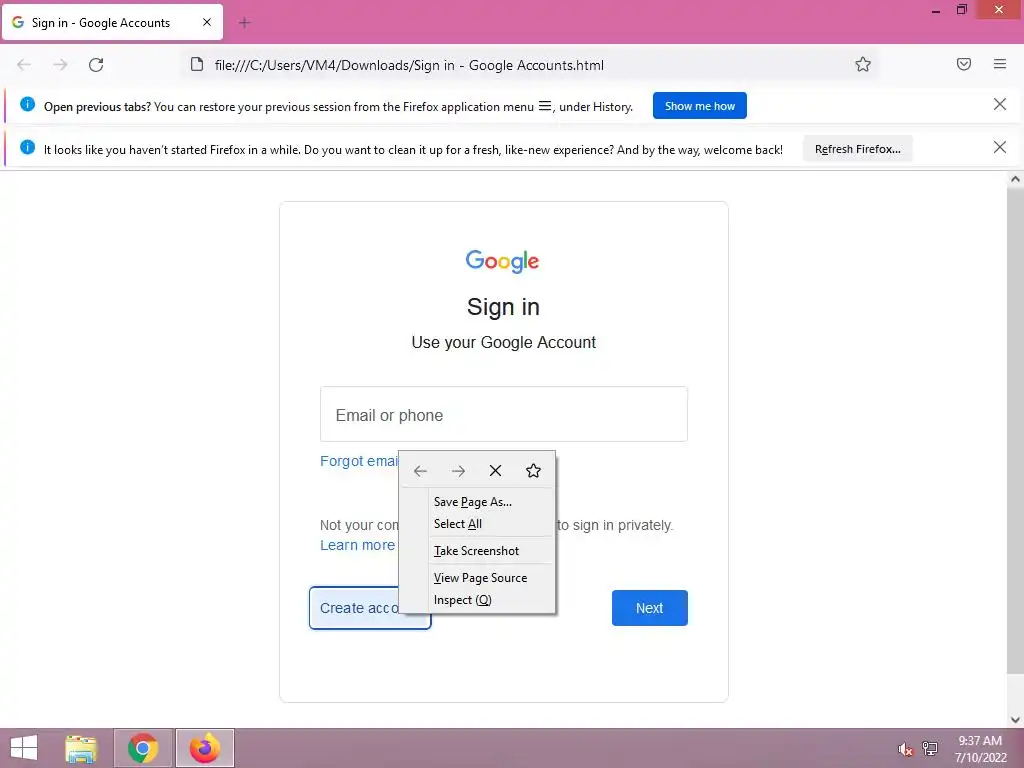Open a new tab with plus icon
The width and height of the screenshot is (1024, 768).
click(x=244, y=23)
